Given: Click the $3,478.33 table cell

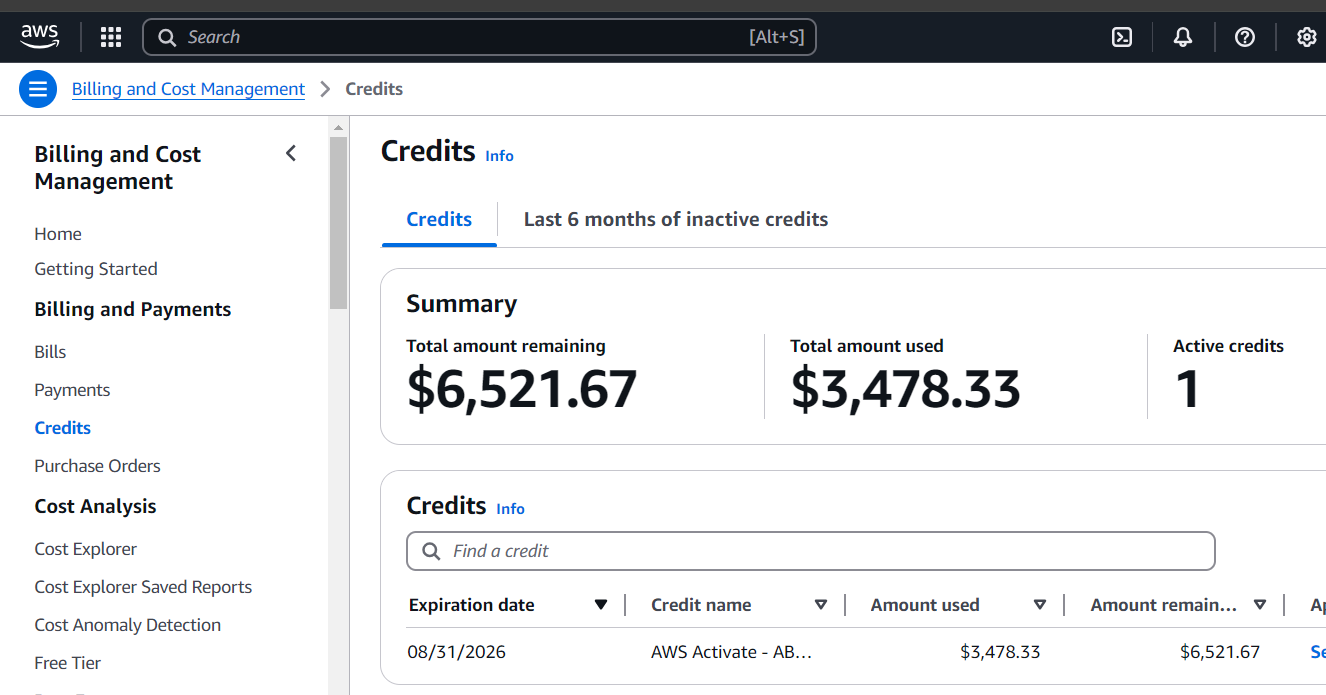Looking at the screenshot, I should [x=1000, y=652].
